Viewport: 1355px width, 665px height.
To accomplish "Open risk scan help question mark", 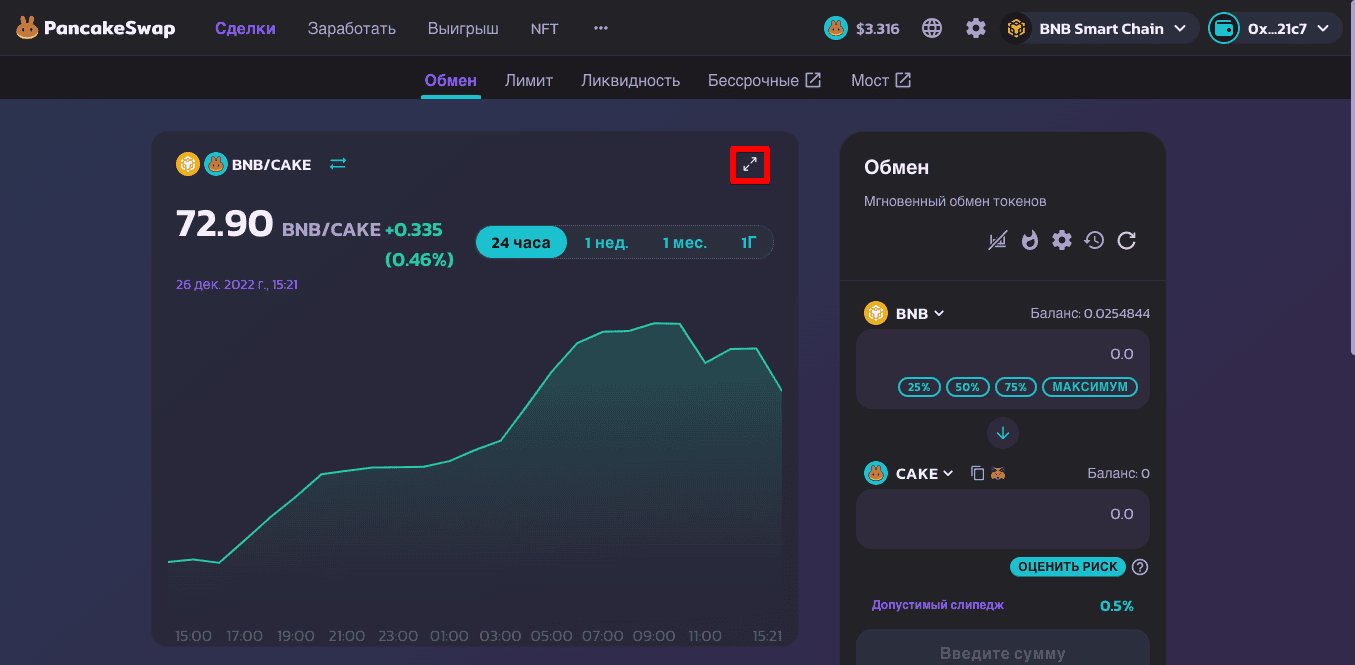I will [x=1140, y=567].
